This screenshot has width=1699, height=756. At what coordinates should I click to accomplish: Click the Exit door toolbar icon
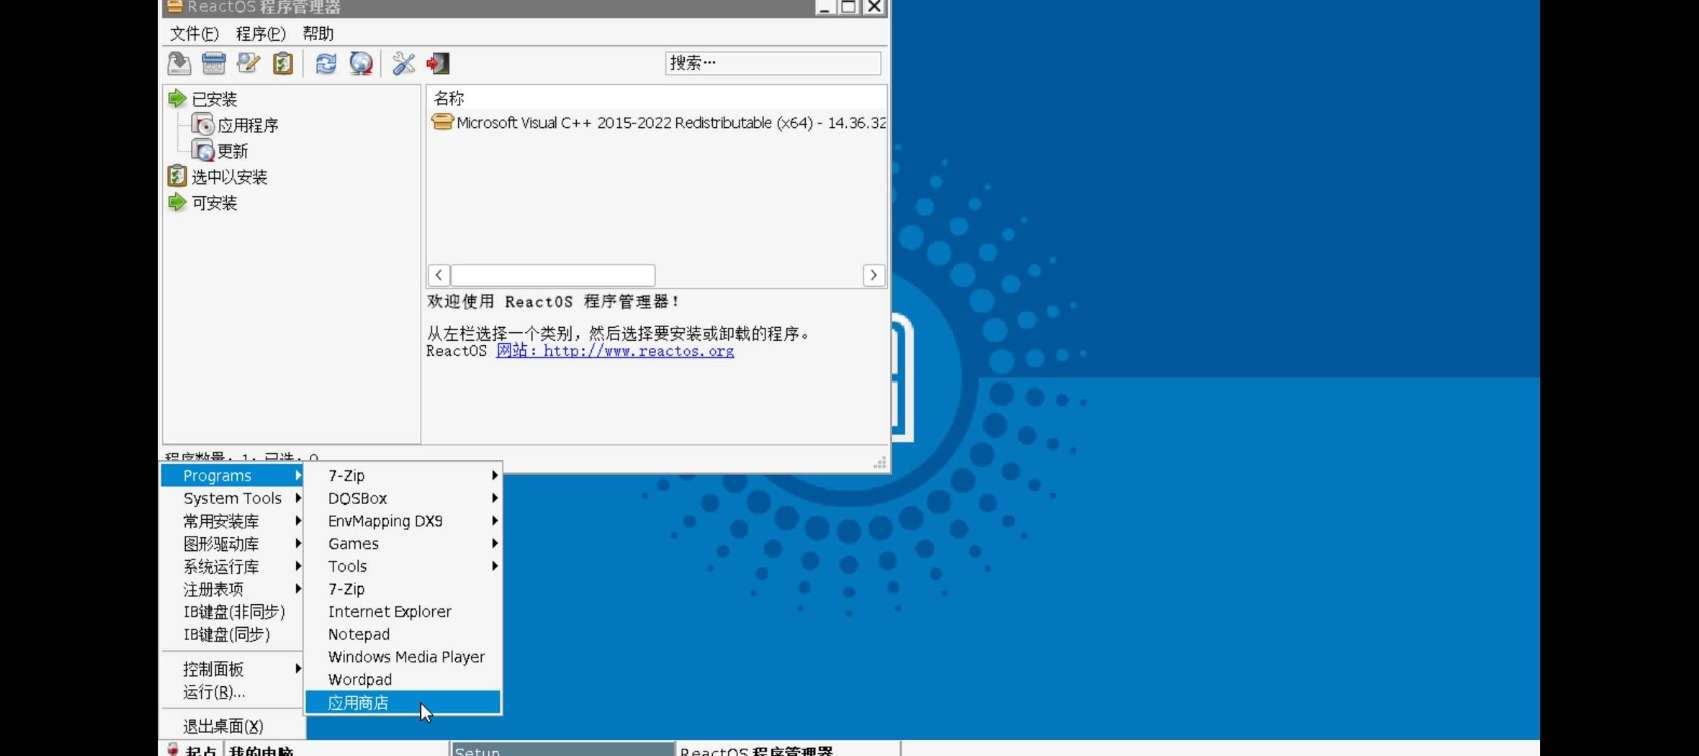[438, 64]
